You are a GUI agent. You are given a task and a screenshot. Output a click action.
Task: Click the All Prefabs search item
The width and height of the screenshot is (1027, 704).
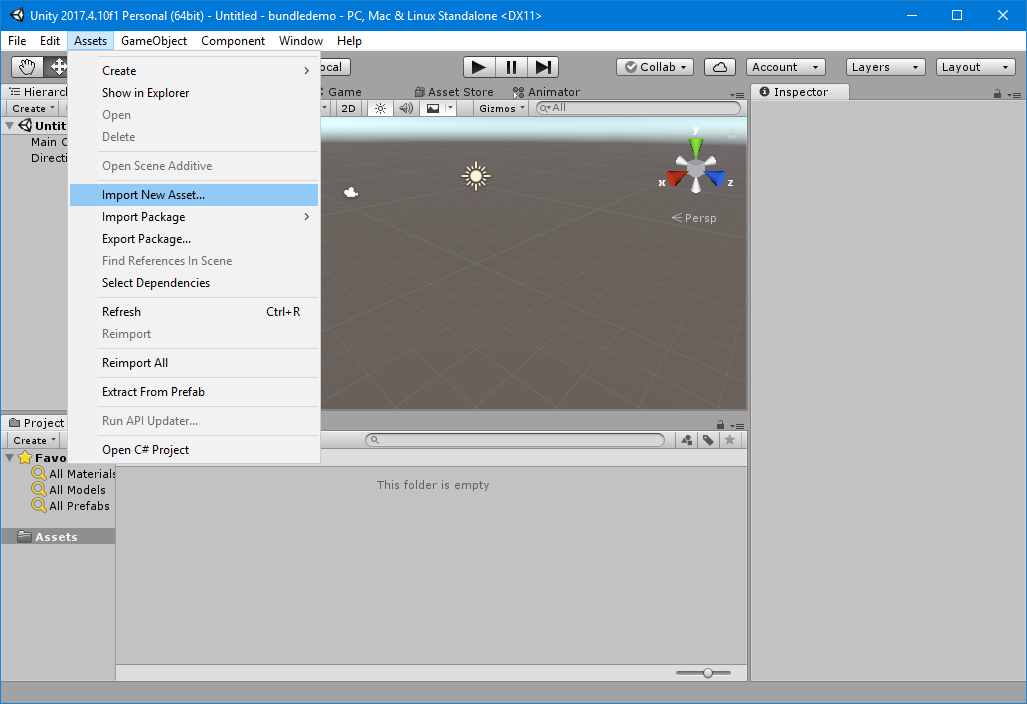pyautogui.click(x=71, y=506)
